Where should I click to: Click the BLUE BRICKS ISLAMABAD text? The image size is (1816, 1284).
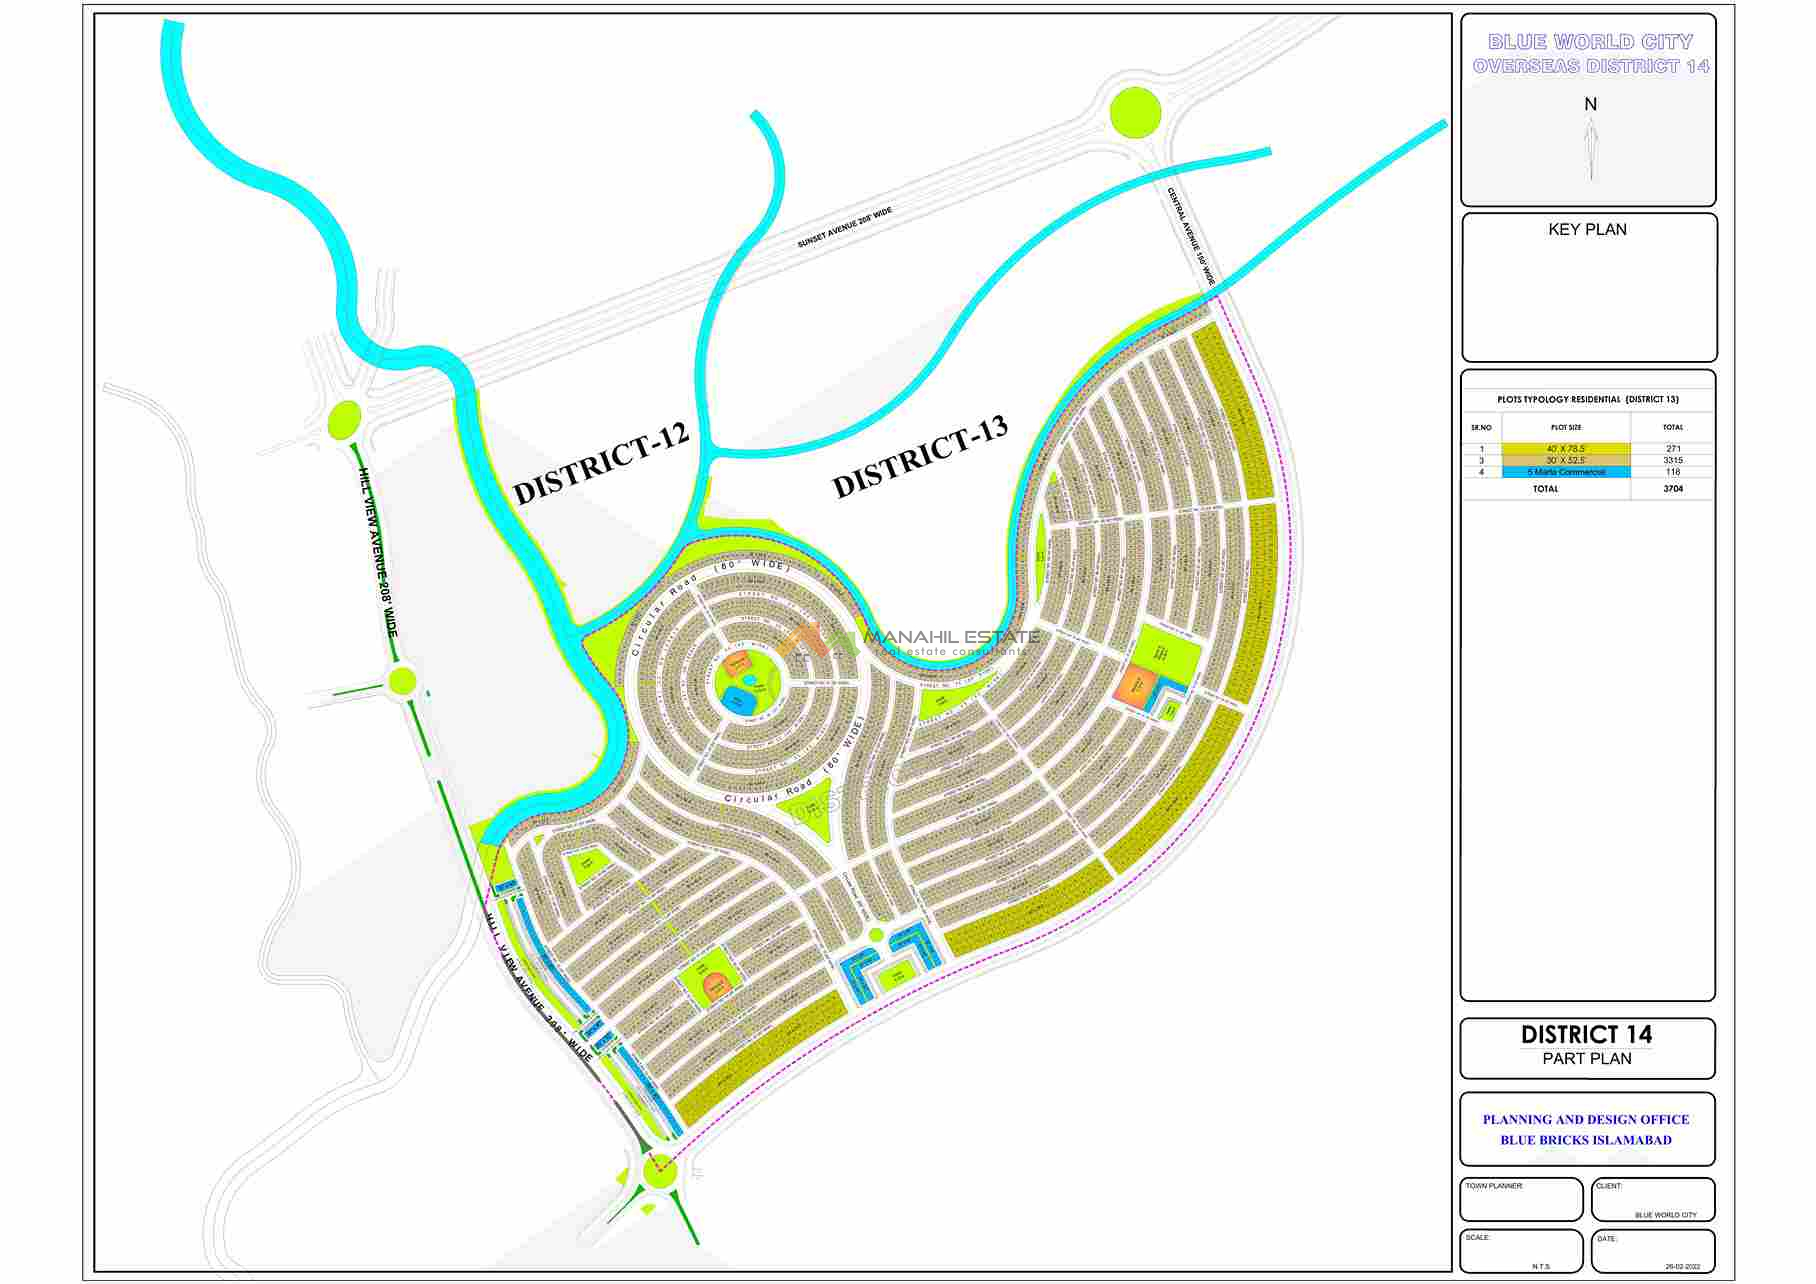(x=1586, y=1140)
